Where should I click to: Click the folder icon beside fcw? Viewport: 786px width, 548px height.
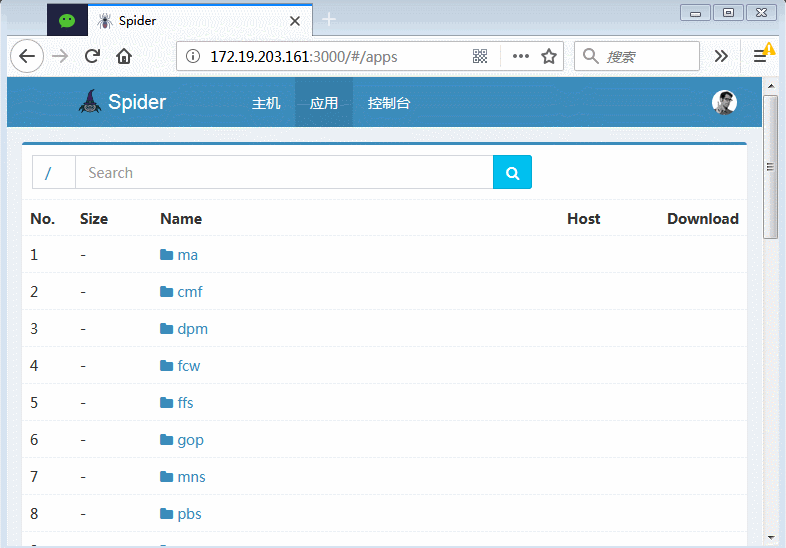(x=166, y=366)
